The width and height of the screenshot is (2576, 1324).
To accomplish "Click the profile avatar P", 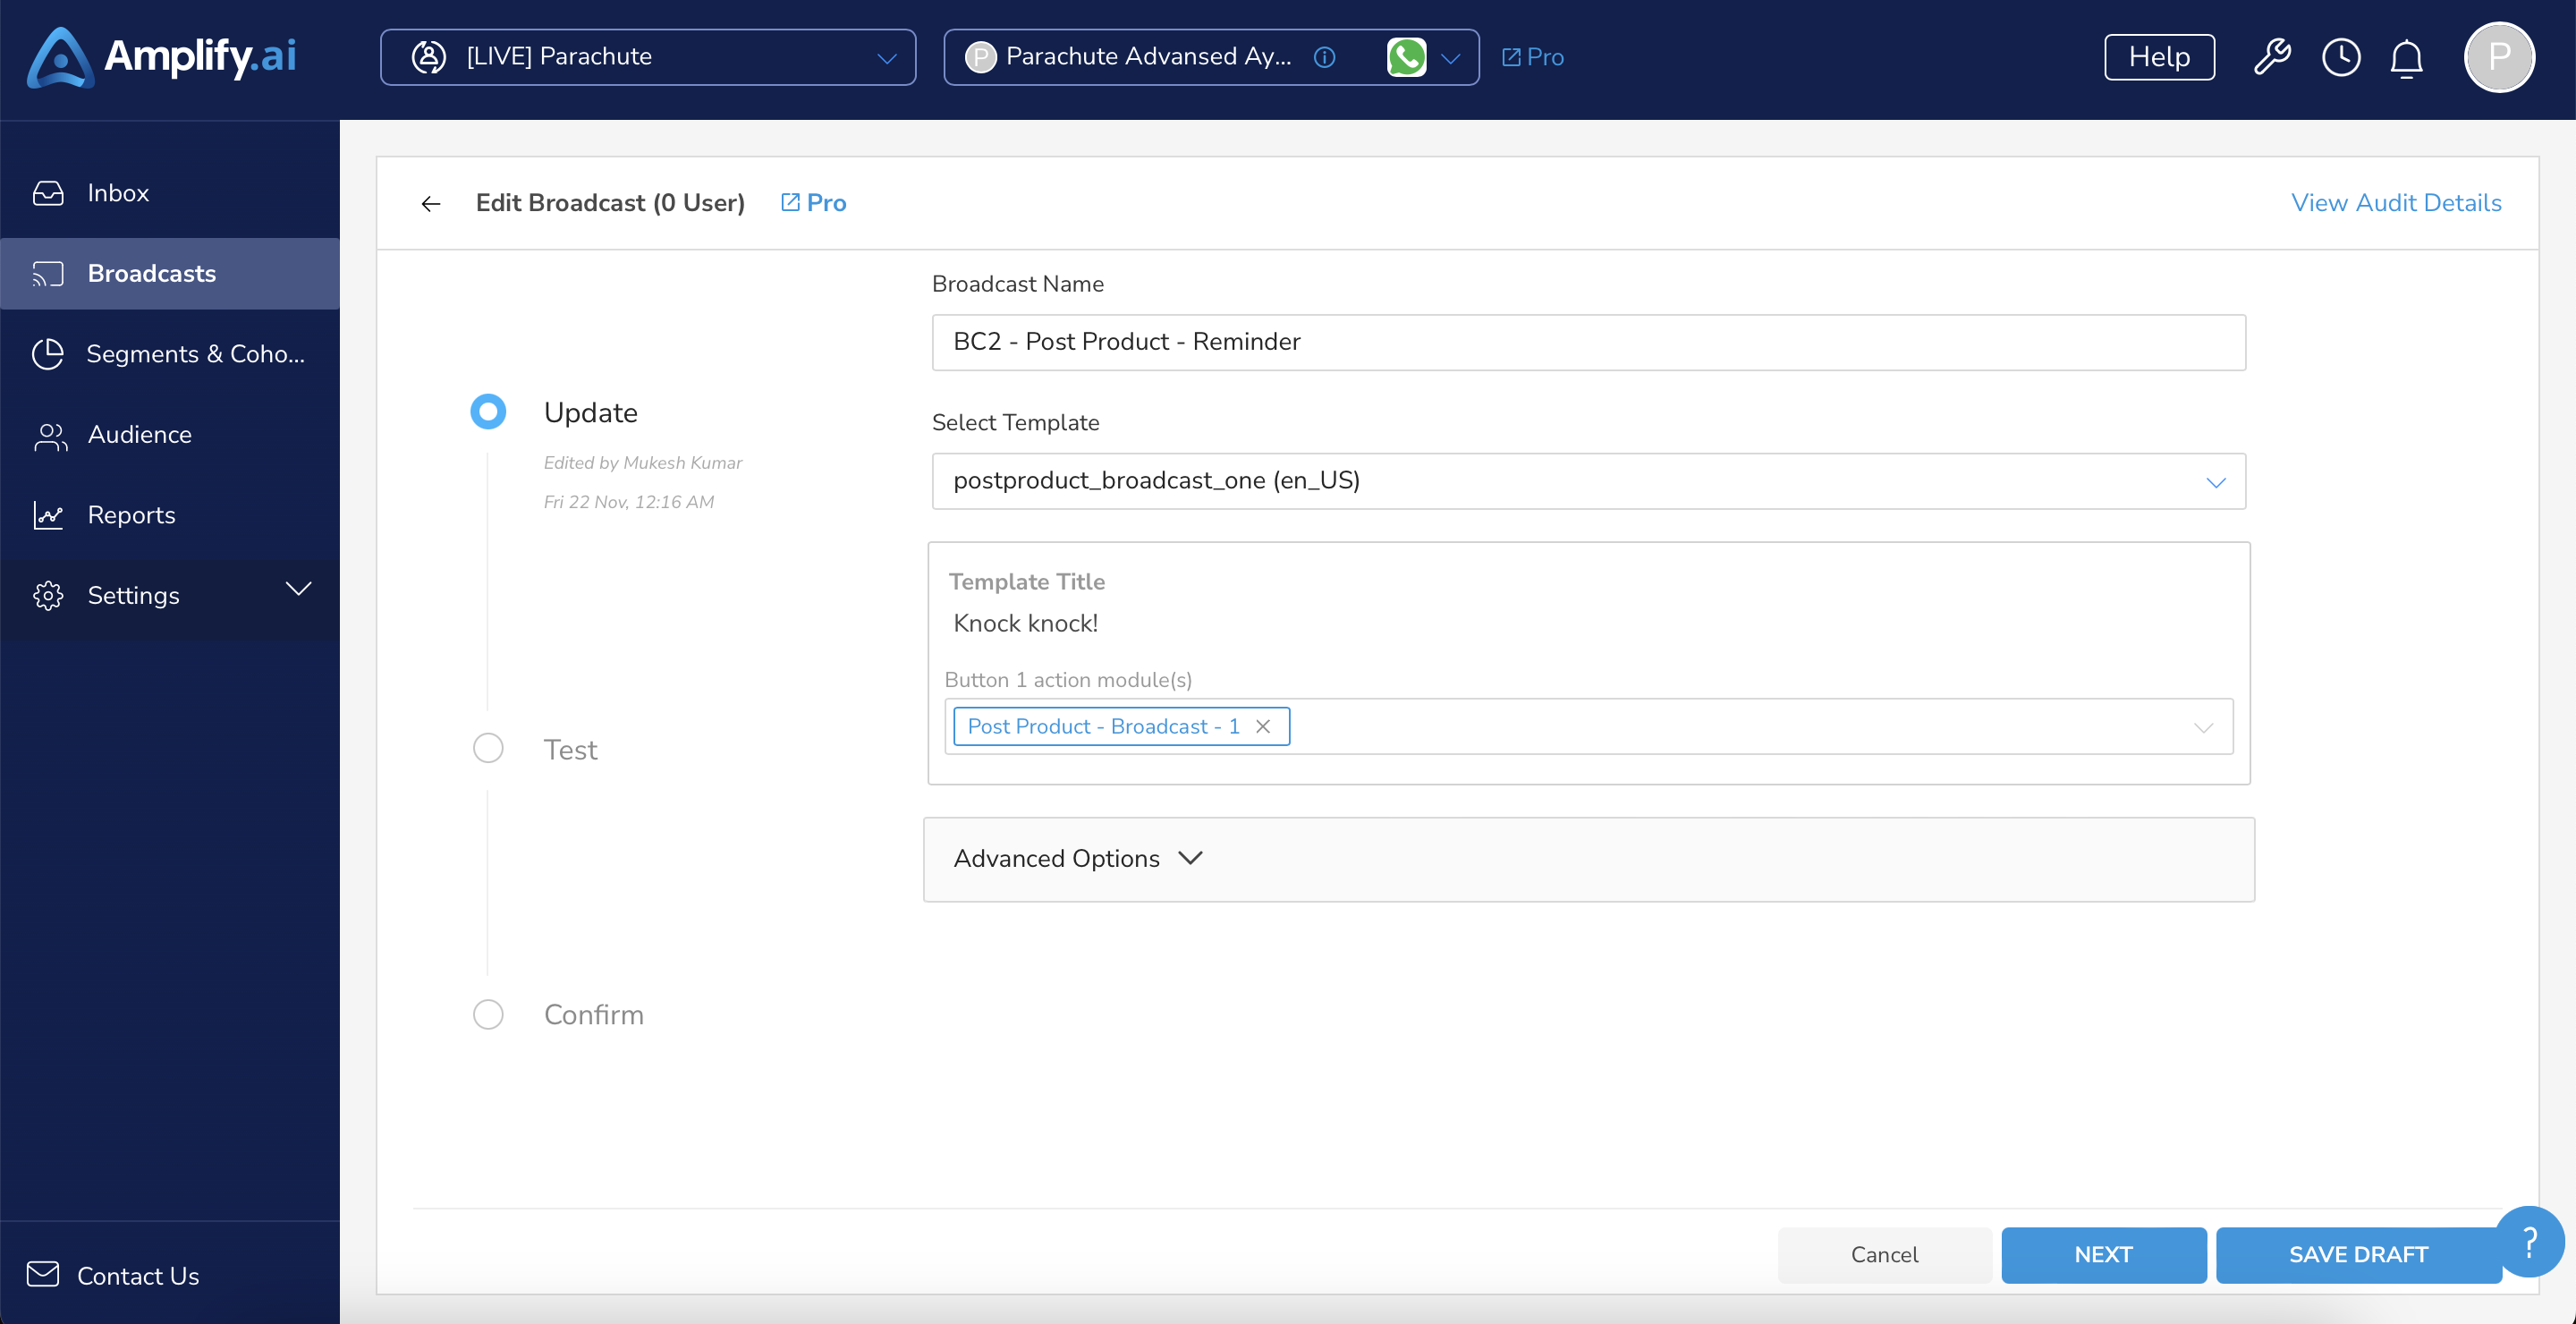I will [2499, 57].
